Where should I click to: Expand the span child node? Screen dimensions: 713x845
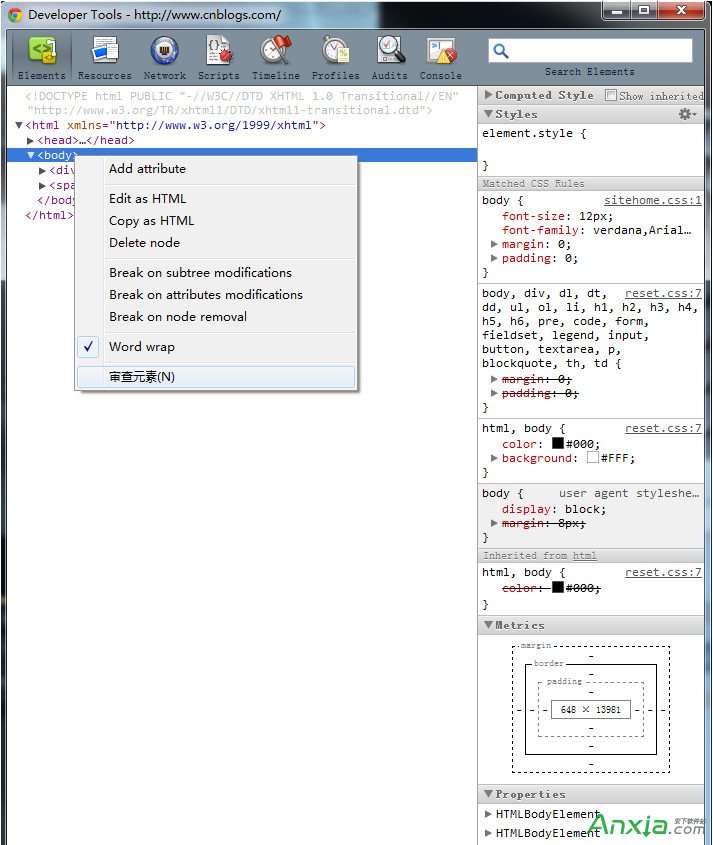(43, 186)
